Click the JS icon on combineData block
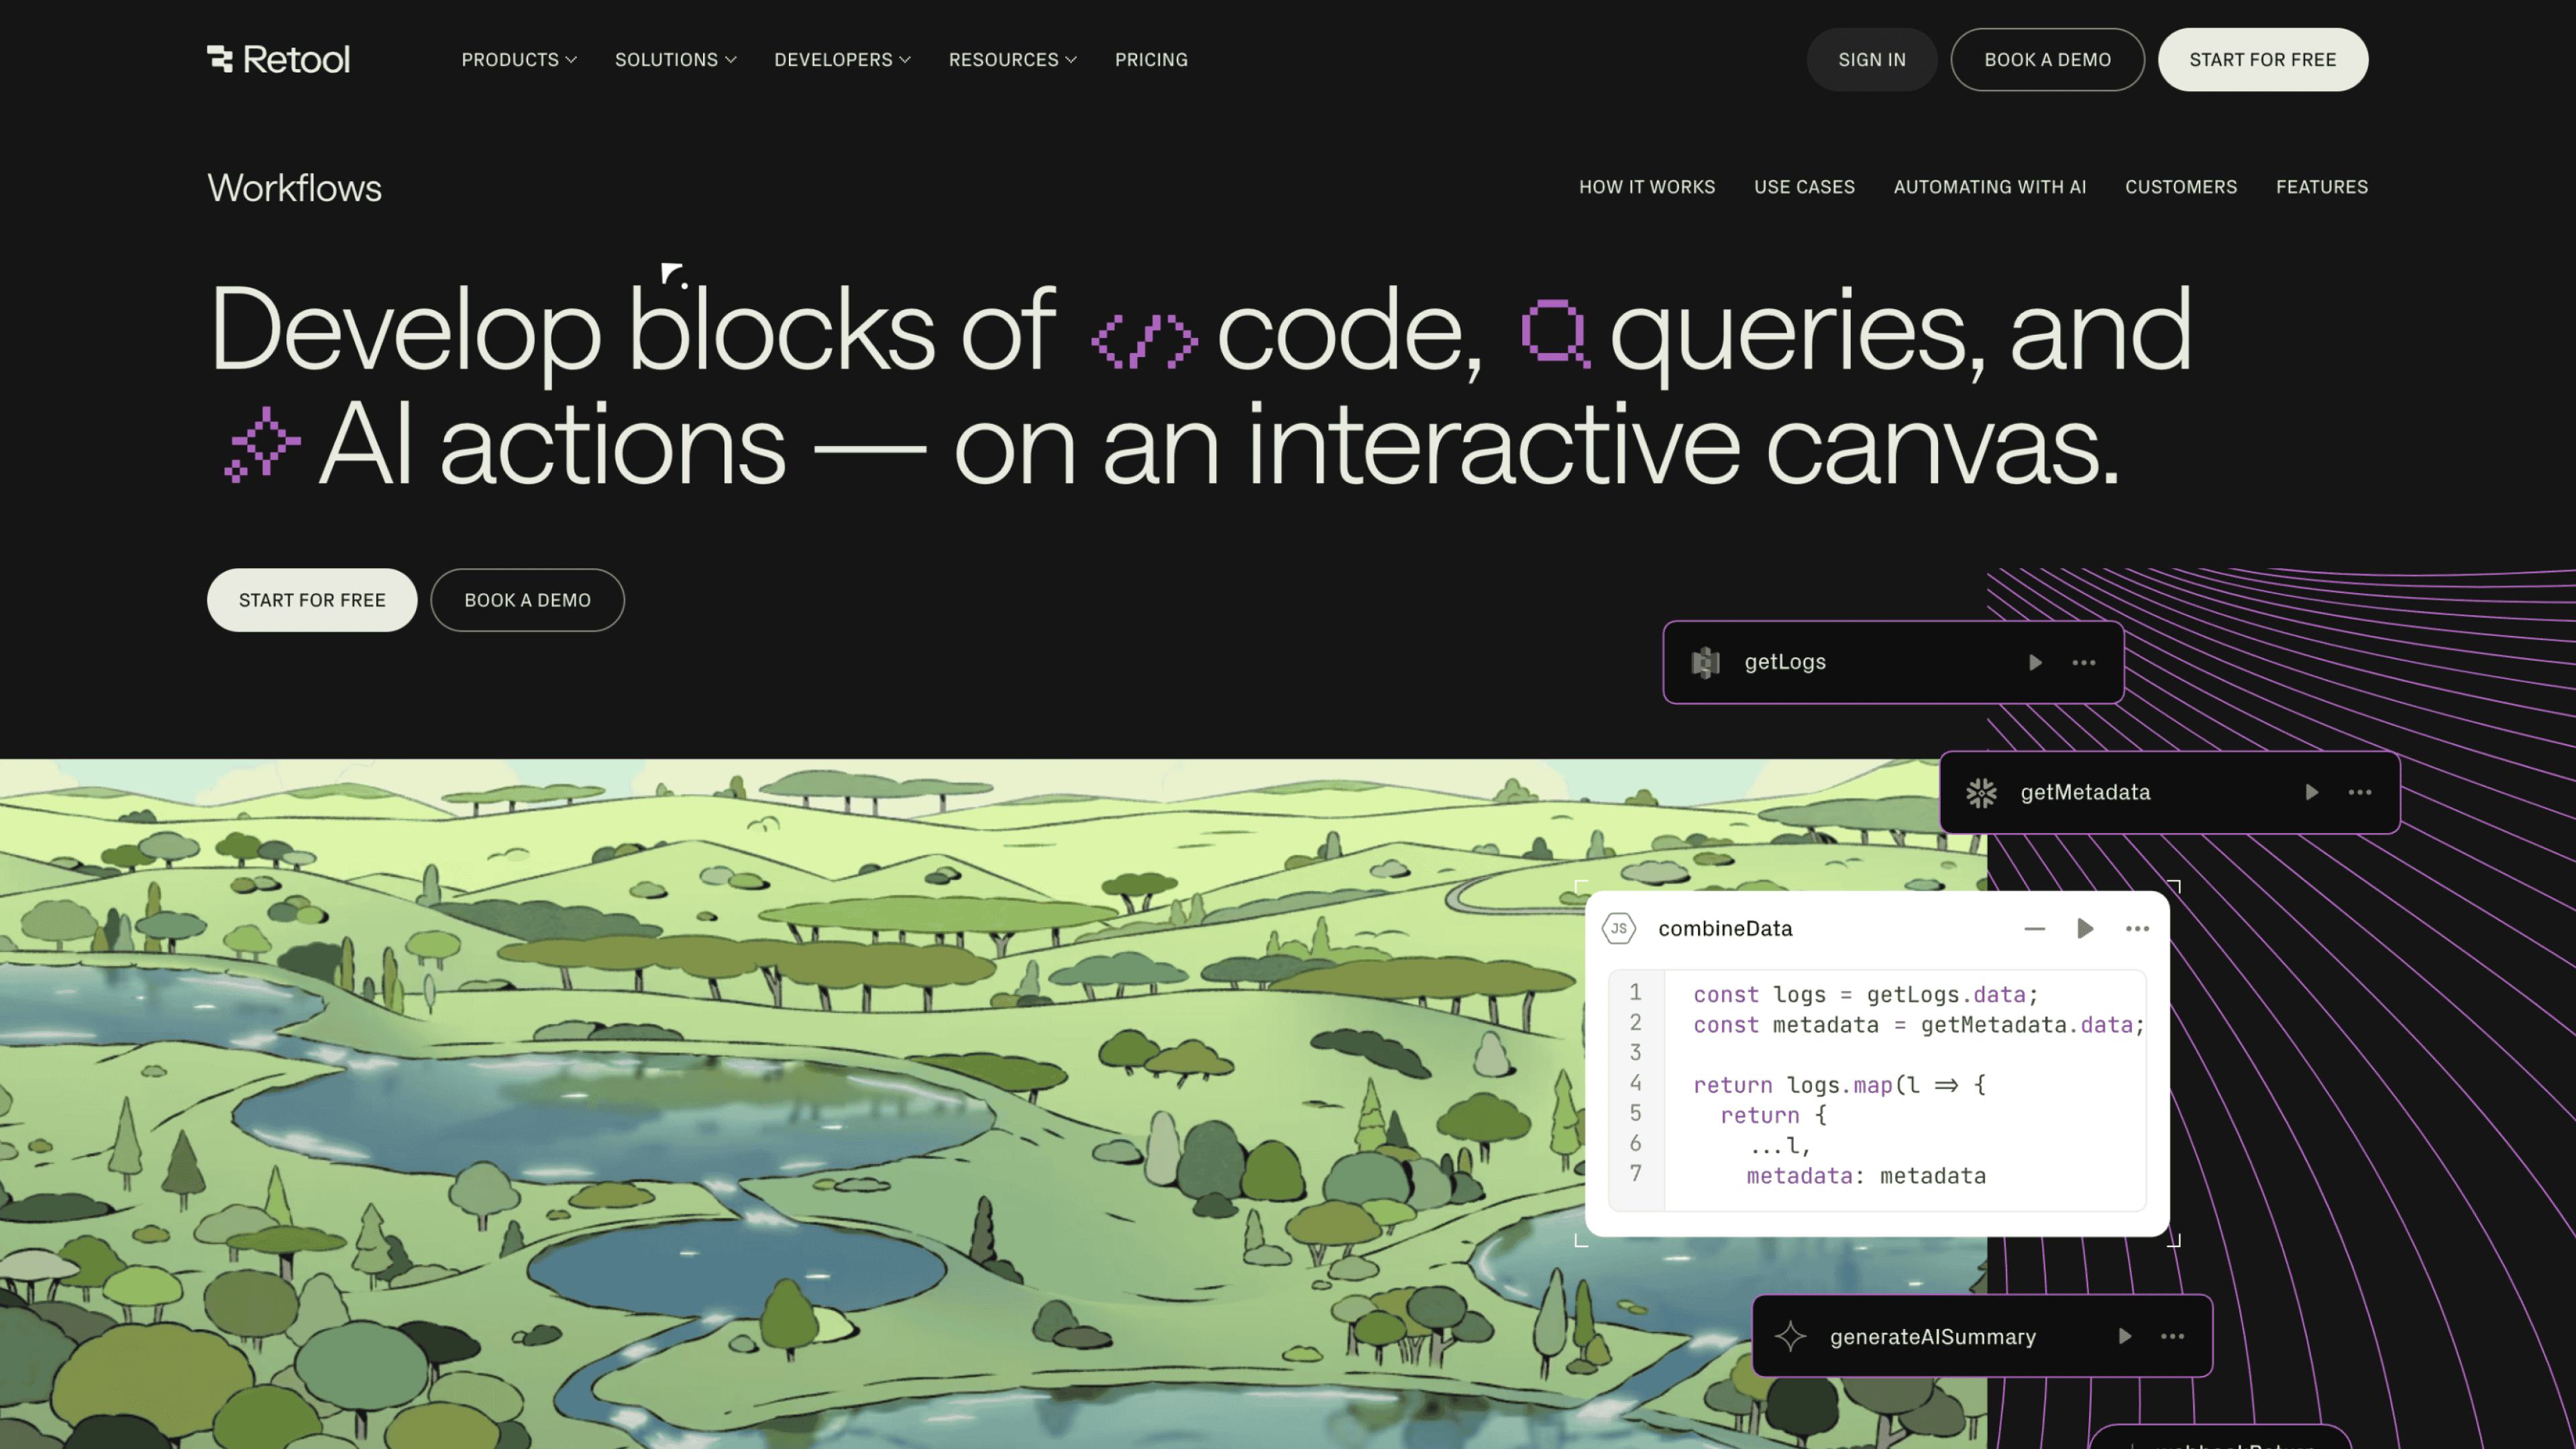The width and height of the screenshot is (2576, 1449). pyautogui.click(x=1618, y=928)
